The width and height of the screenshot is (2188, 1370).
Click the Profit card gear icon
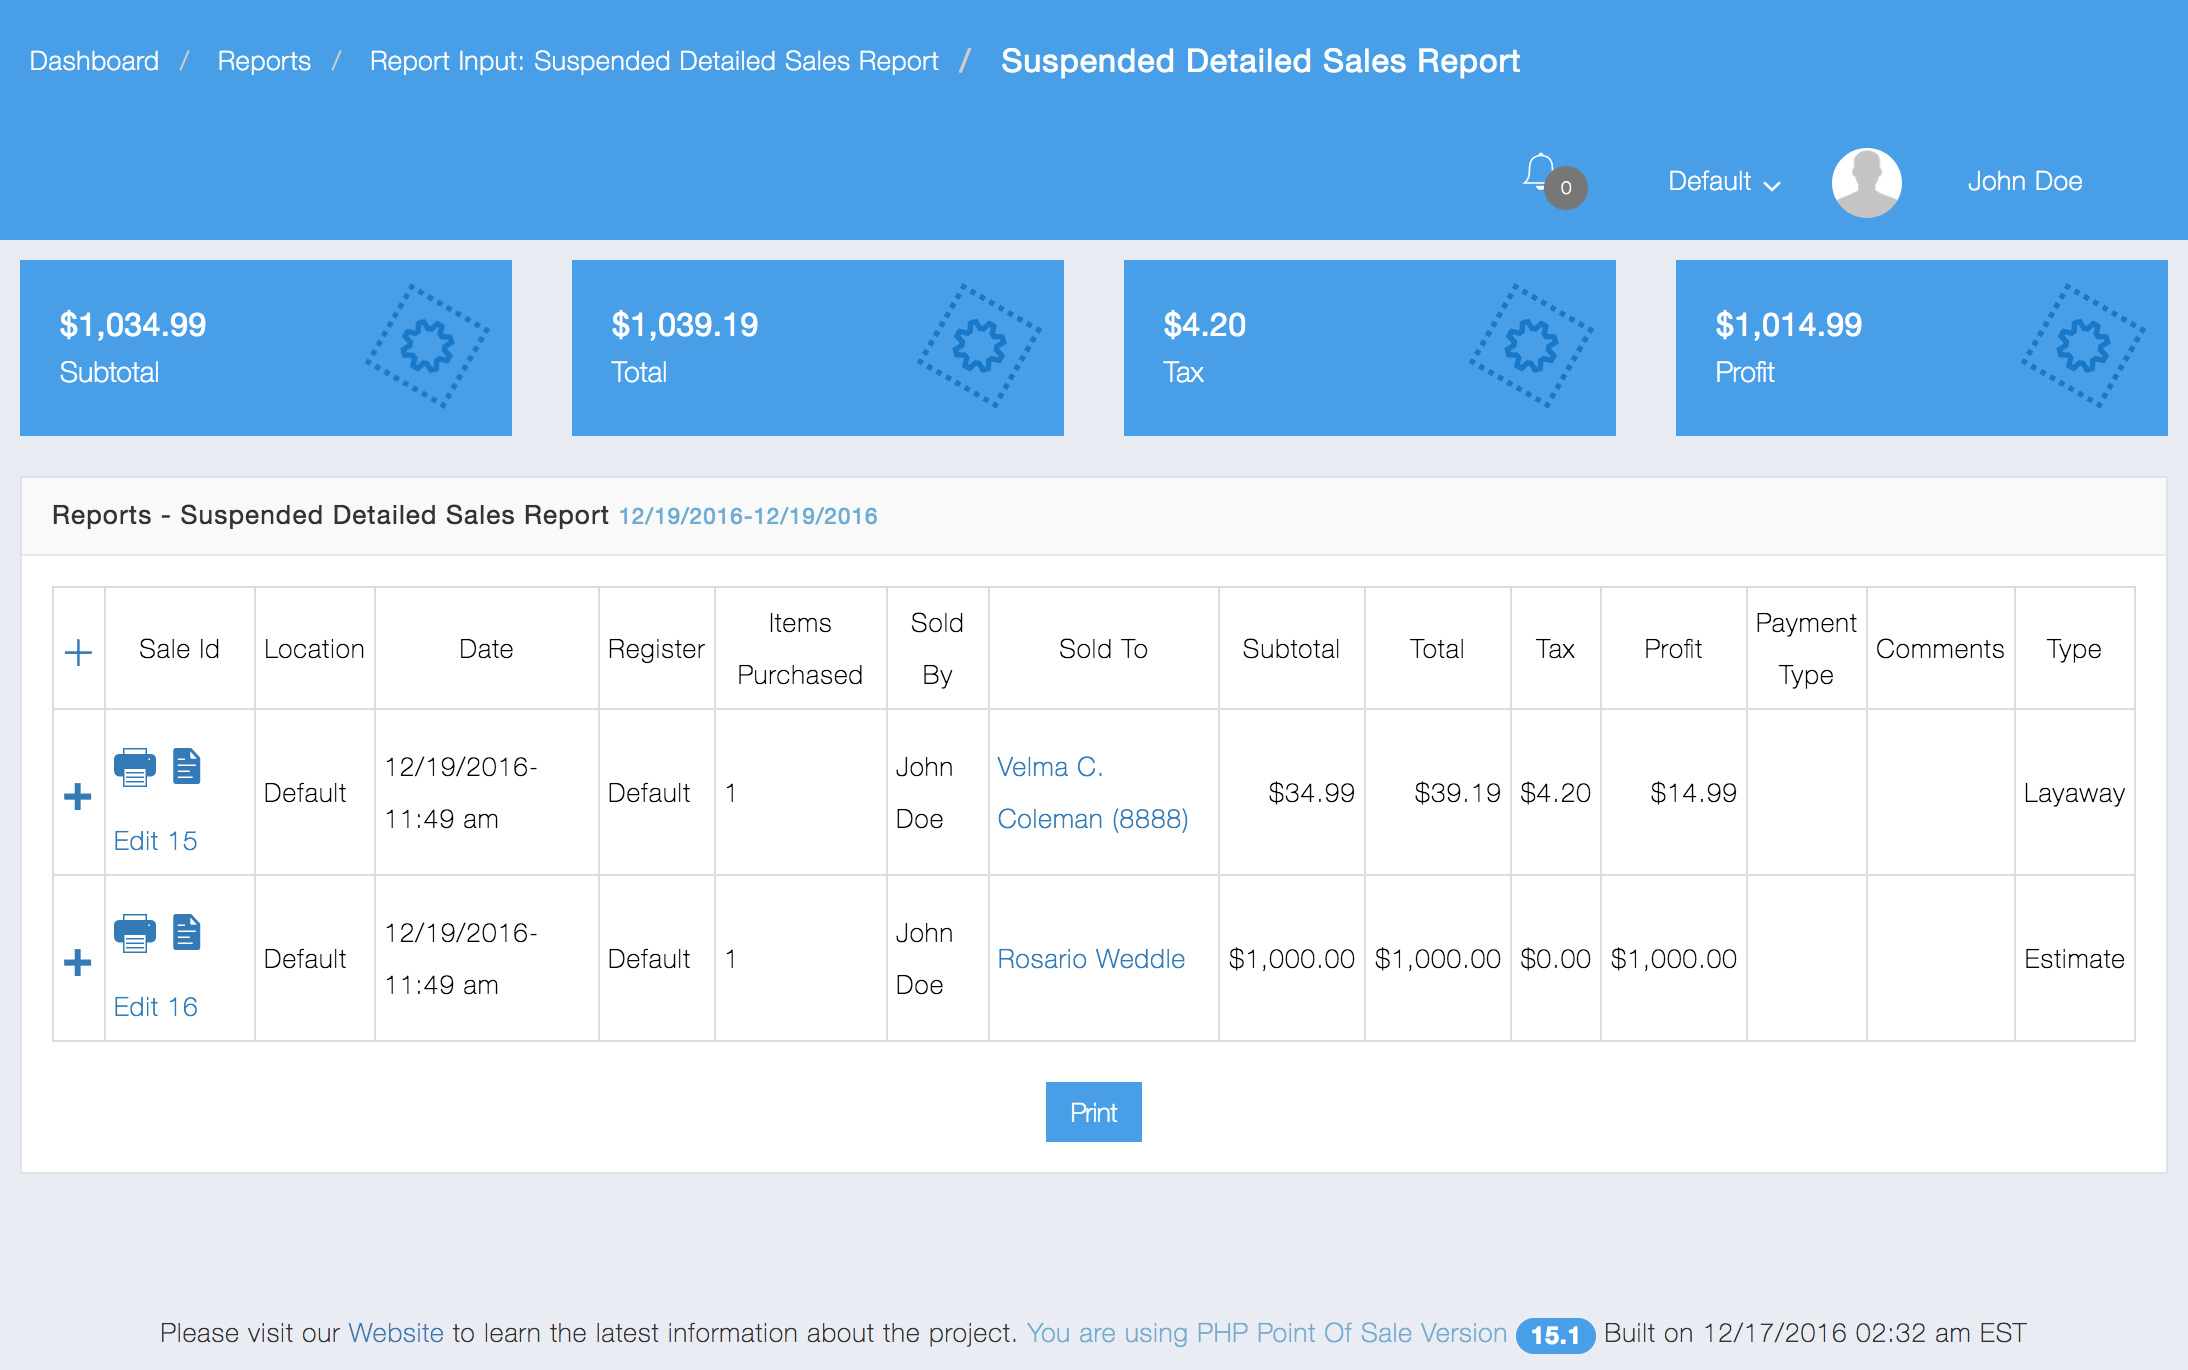[x=2083, y=346]
